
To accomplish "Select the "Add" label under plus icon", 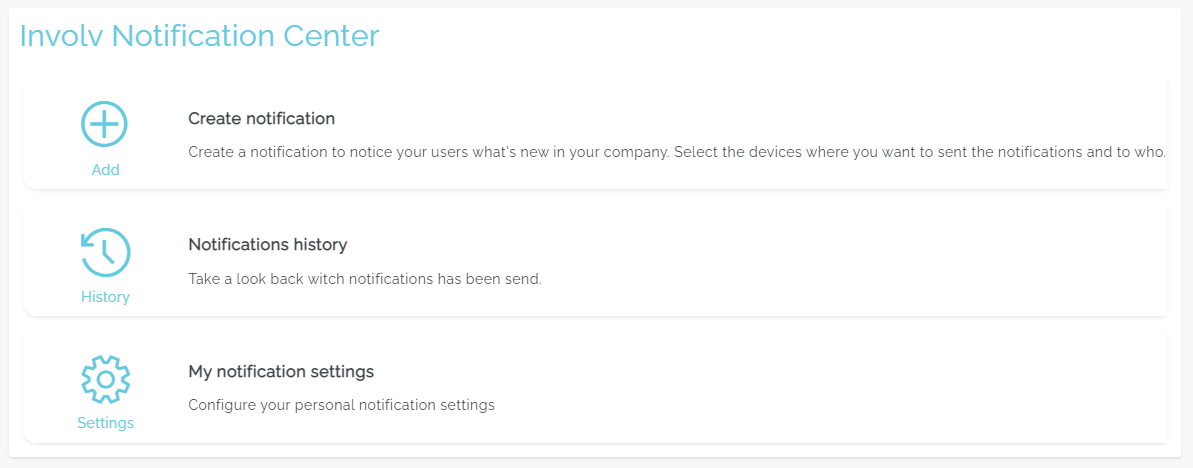I will click(105, 170).
